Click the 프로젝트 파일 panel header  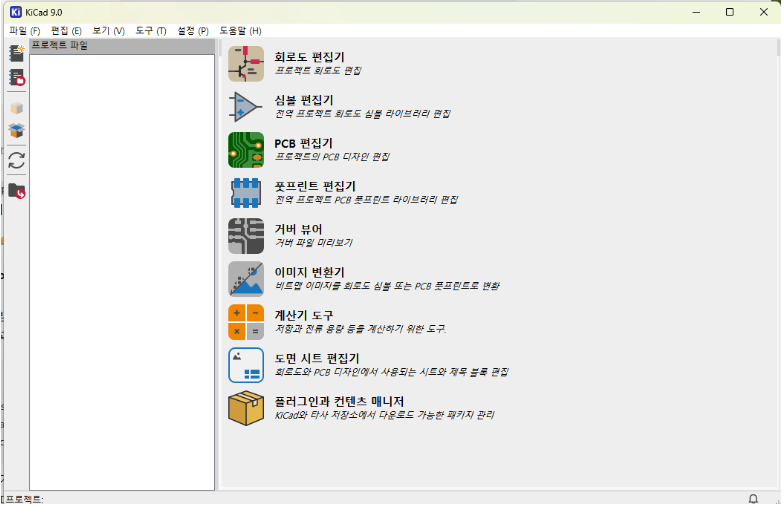point(122,46)
